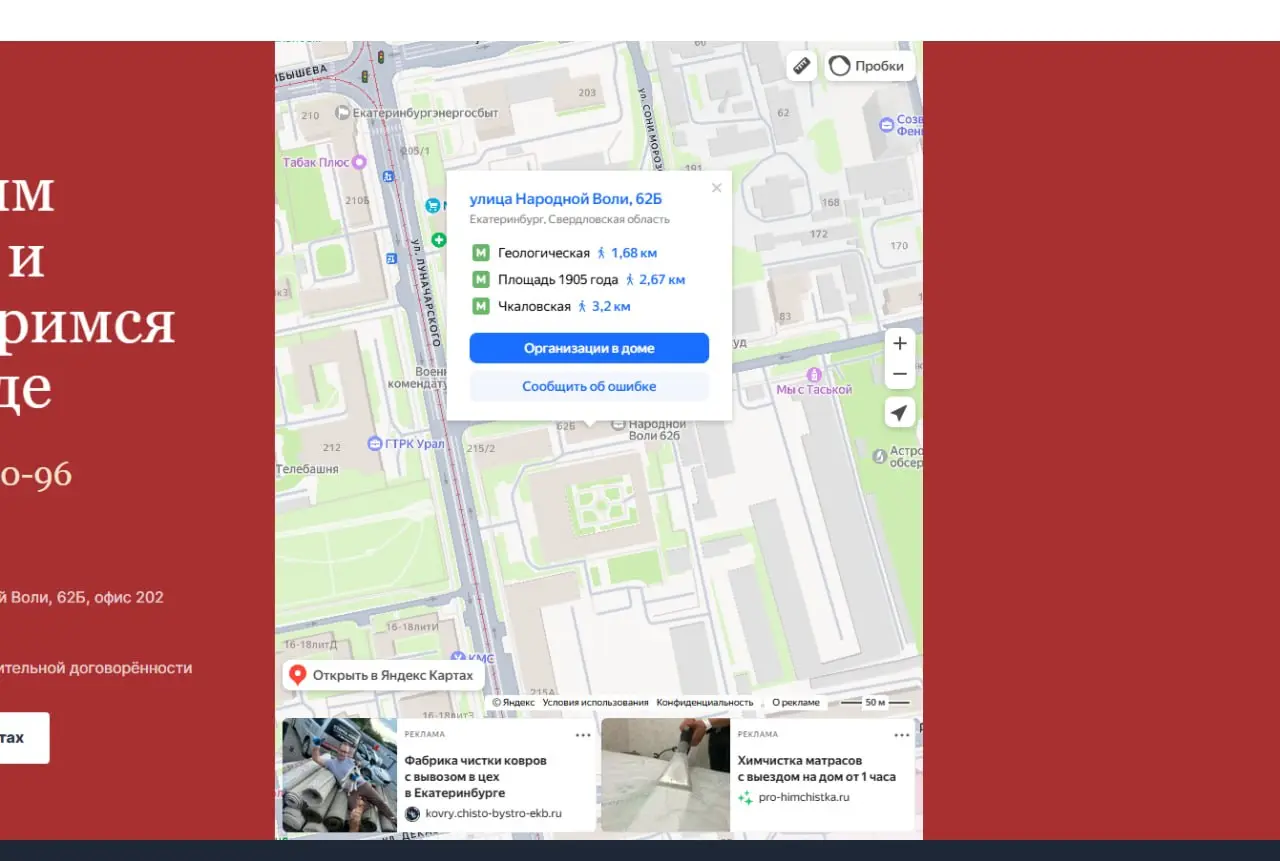Screen dimensions: 1280x861
Task: Click the mattress cleaning ad thumbnail
Action: coord(666,775)
